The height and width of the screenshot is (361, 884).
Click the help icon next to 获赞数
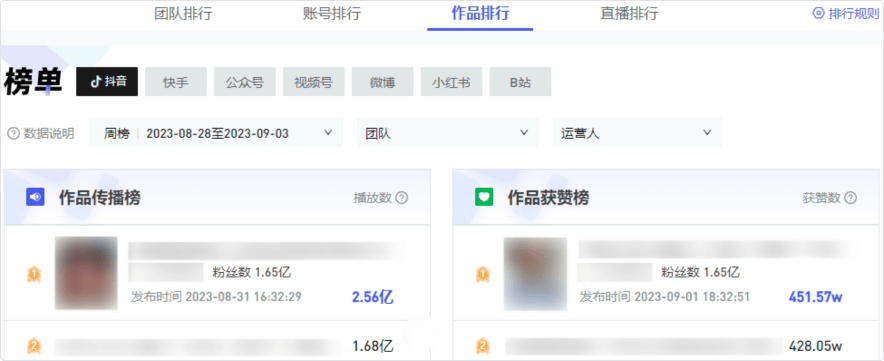click(850, 198)
